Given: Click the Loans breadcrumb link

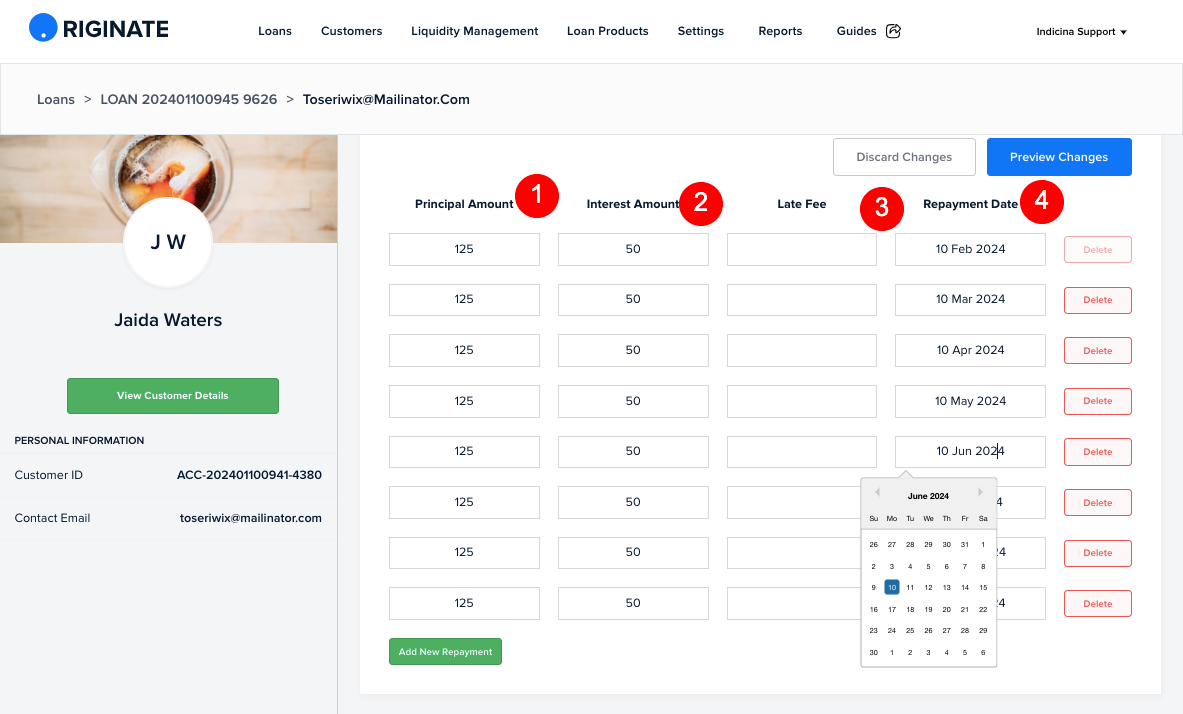Looking at the screenshot, I should [x=56, y=99].
